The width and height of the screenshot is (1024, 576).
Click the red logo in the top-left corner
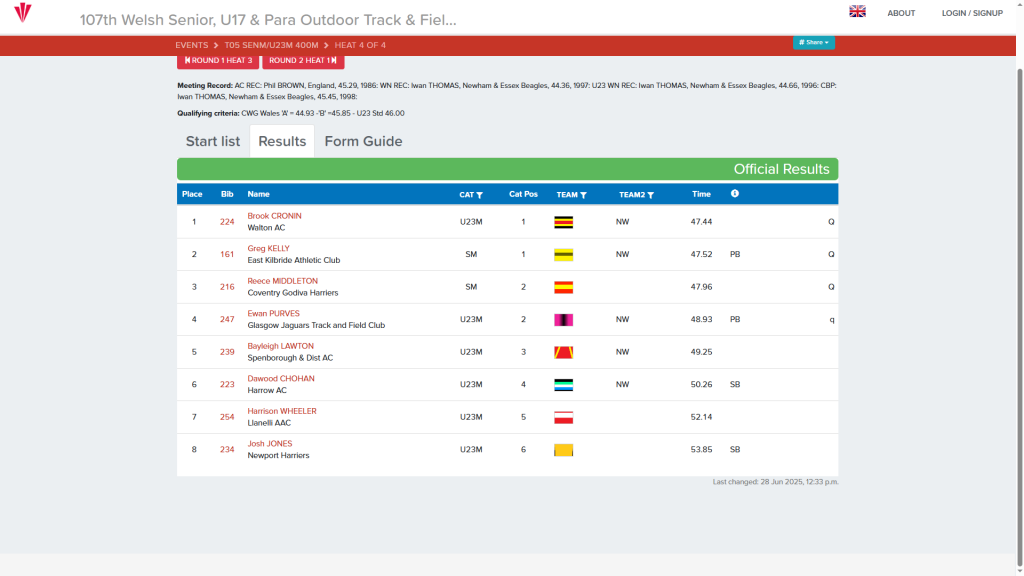tap(22, 13)
